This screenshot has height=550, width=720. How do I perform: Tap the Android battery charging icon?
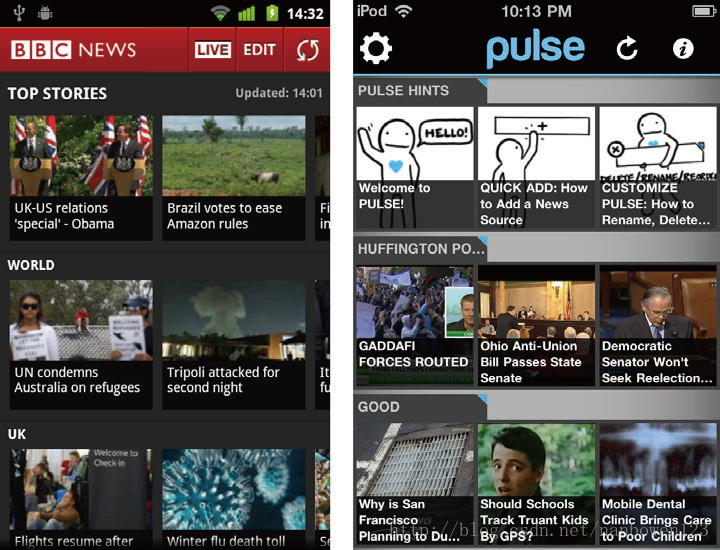coord(272,13)
